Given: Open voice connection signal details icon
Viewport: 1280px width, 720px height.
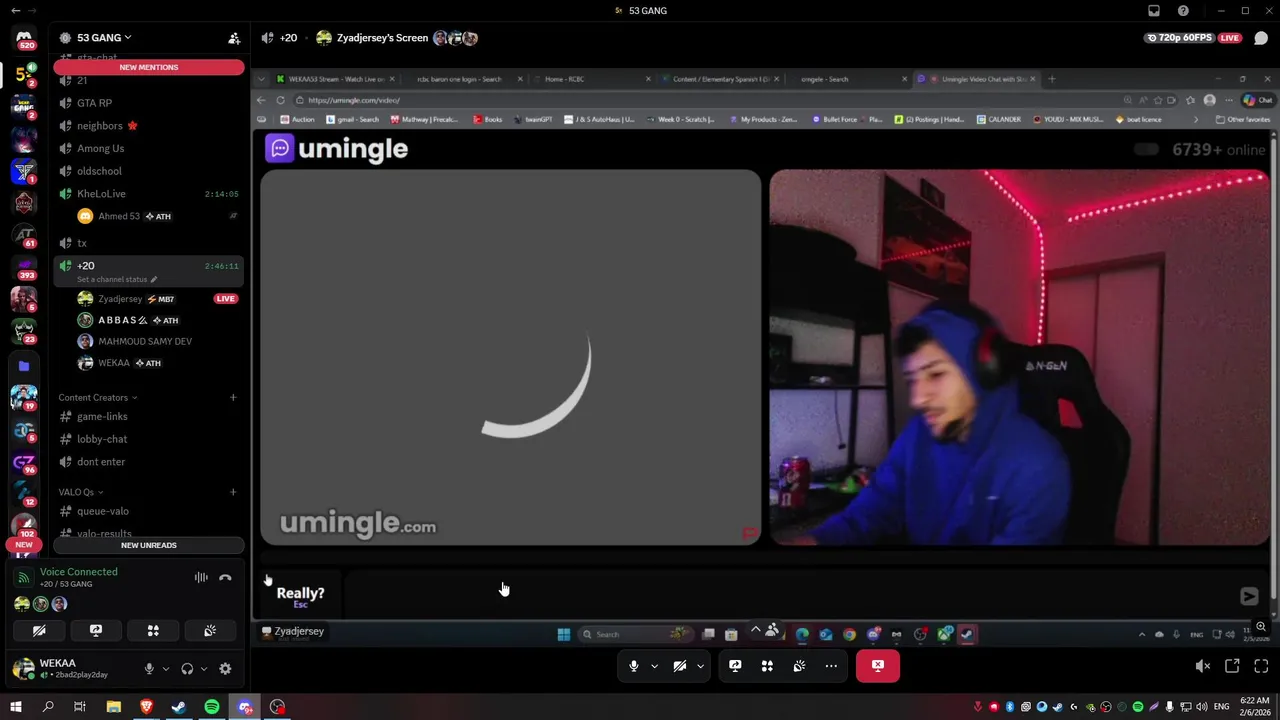Looking at the screenshot, I should coord(22,578).
